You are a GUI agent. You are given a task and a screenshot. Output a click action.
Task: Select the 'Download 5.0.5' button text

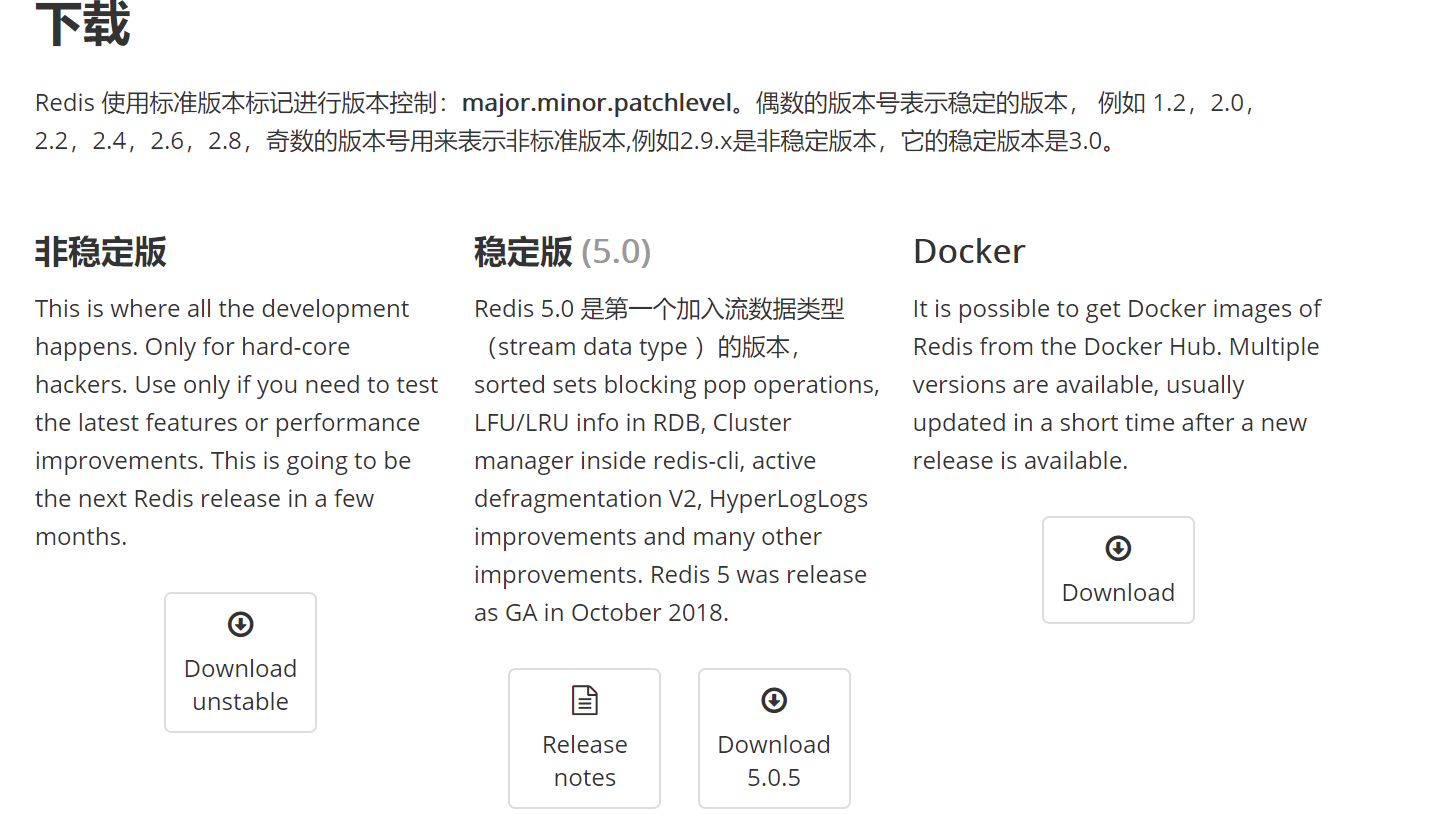[x=774, y=761]
